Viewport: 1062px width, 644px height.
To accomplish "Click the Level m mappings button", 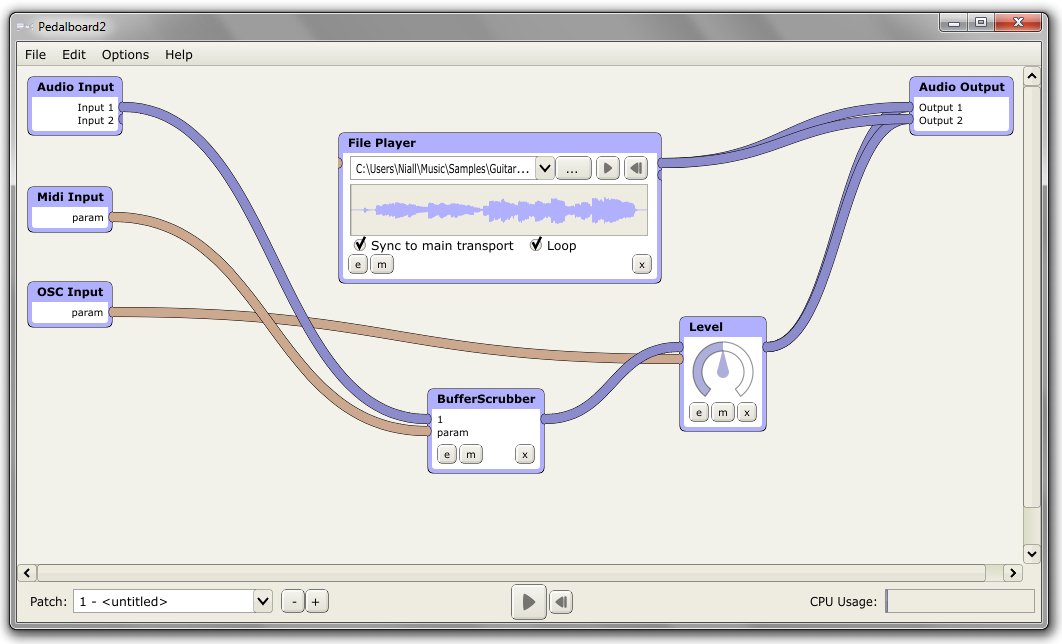I will coord(723,412).
